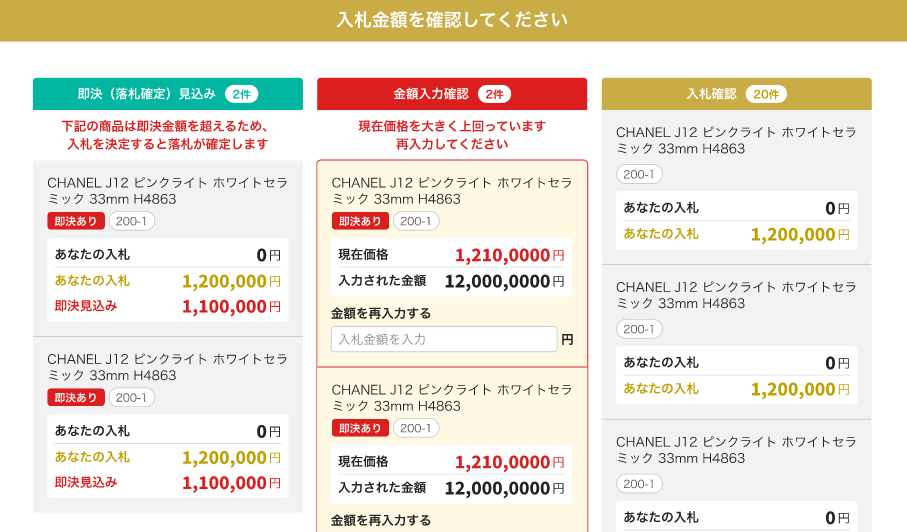This screenshot has width=907, height=532.
Task: Open first CHANEL J12 title in 入札確認 column
Action: coord(736,140)
